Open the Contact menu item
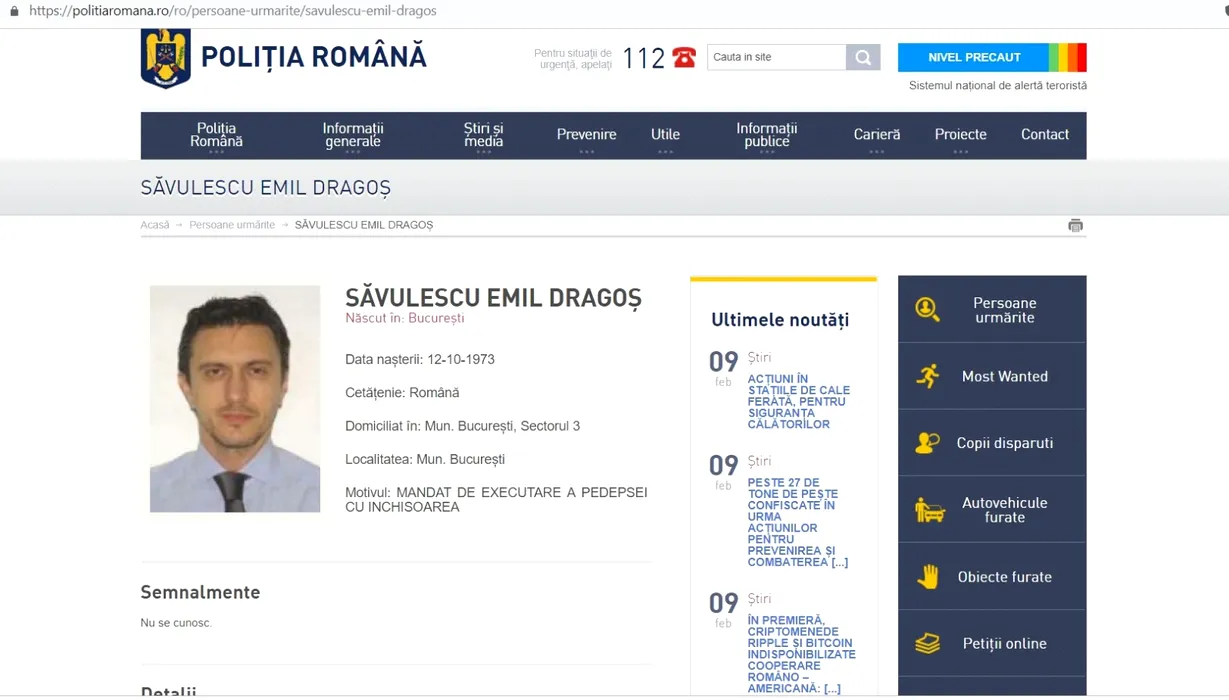Viewport: 1229px width, 700px height. 1044,135
